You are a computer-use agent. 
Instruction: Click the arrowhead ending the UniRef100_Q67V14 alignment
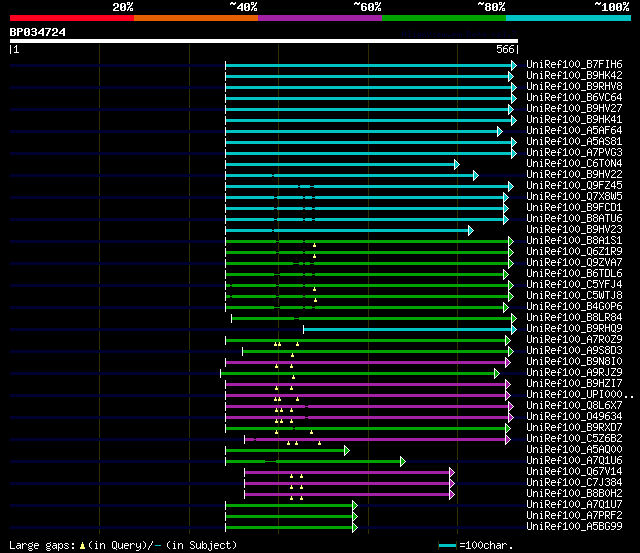(452, 473)
